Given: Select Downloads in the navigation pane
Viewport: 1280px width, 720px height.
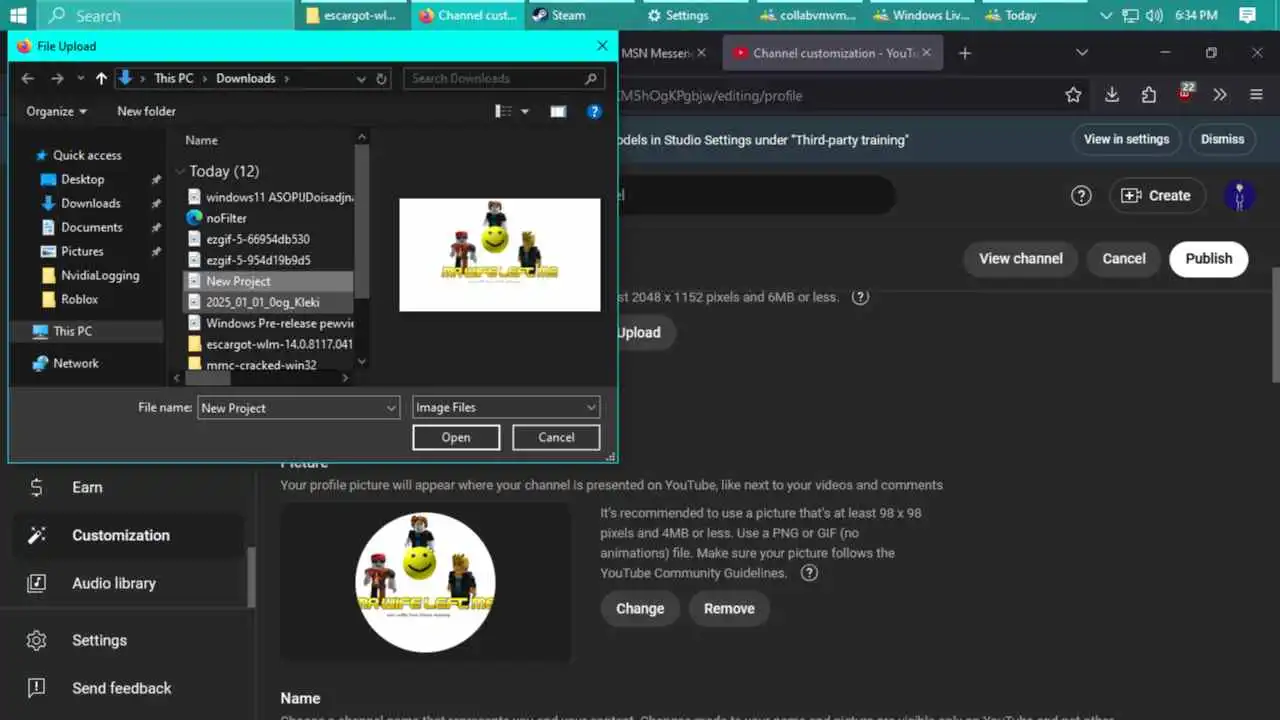Looking at the screenshot, I should click(x=90, y=203).
